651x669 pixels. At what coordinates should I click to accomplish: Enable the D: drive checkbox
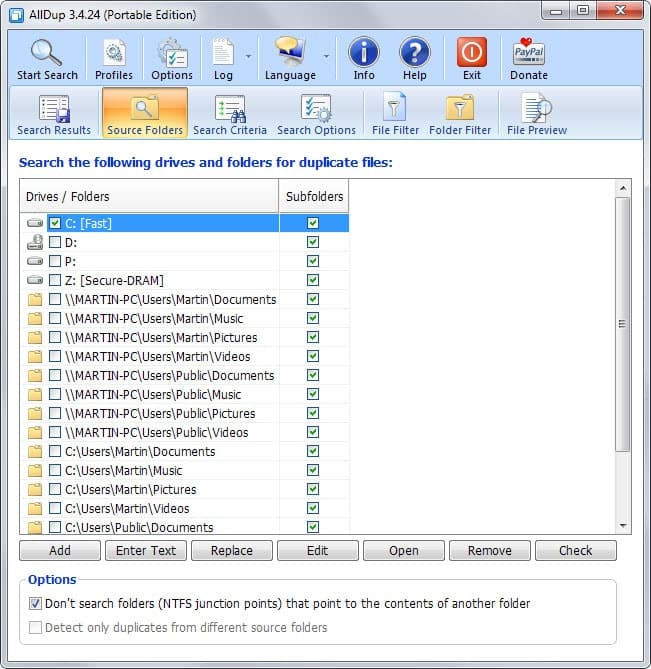pyautogui.click(x=55, y=242)
